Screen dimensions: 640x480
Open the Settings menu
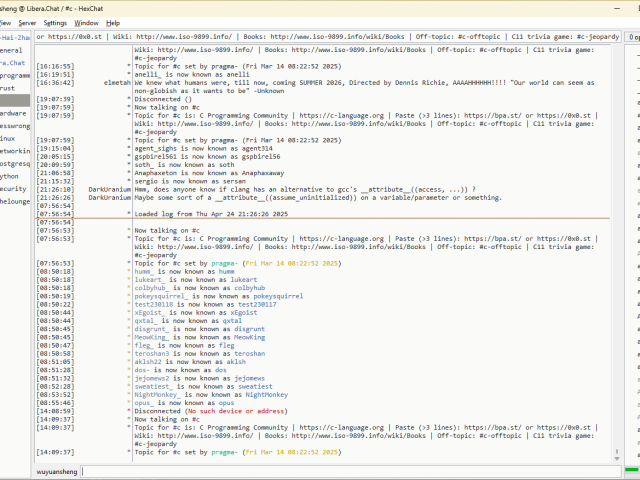[56, 22]
